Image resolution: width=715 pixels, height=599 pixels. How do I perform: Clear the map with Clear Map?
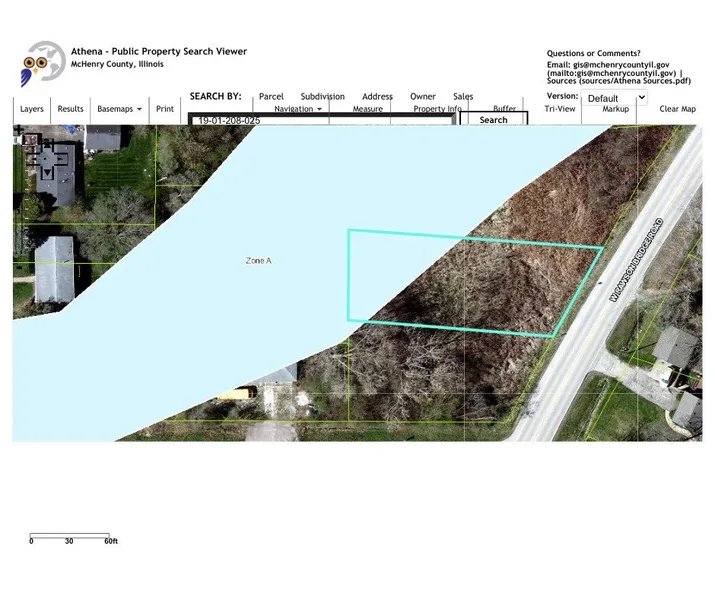pyautogui.click(x=677, y=109)
